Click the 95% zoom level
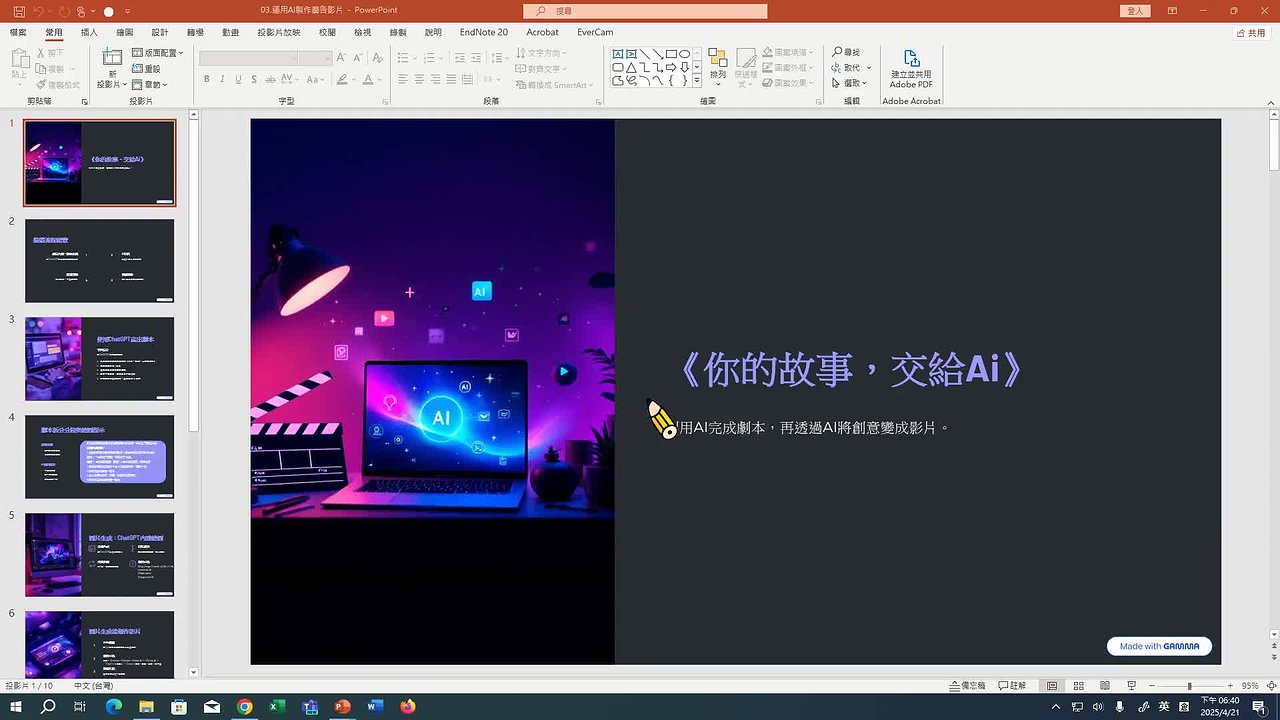 1250,686
